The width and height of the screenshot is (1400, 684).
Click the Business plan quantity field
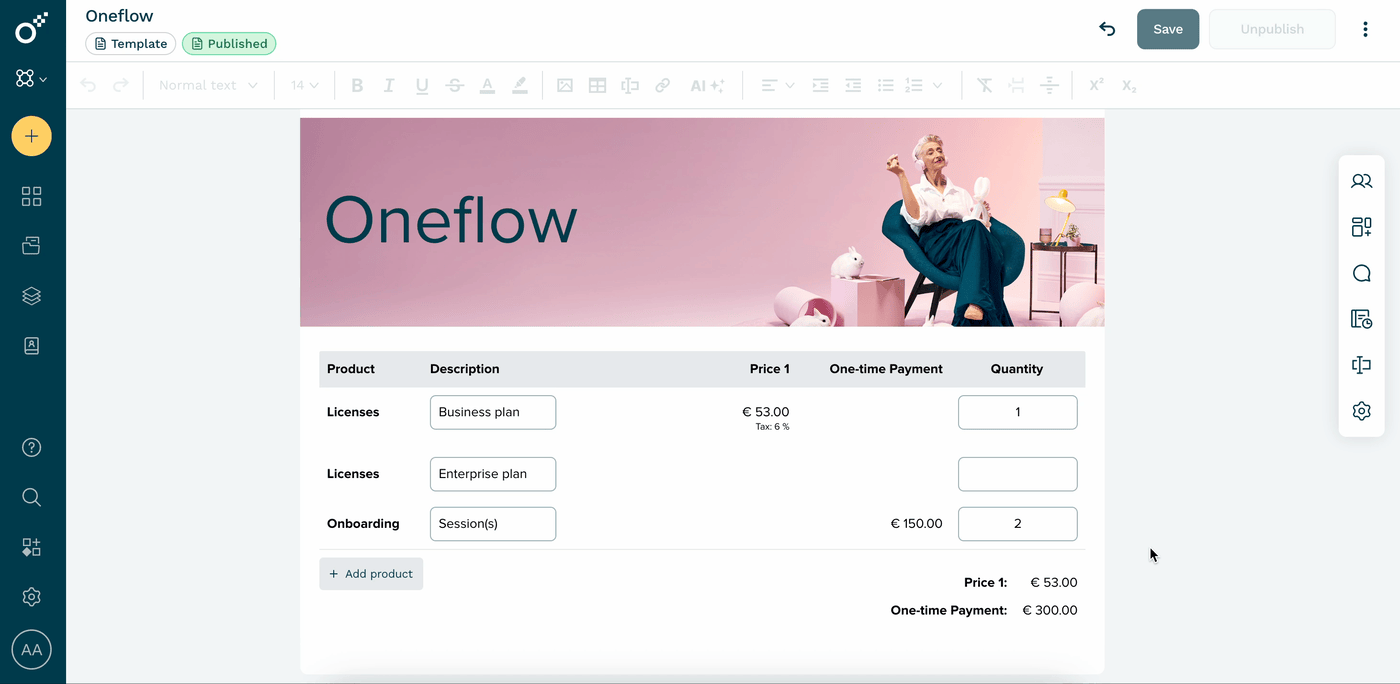click(x=1017, y=412)
